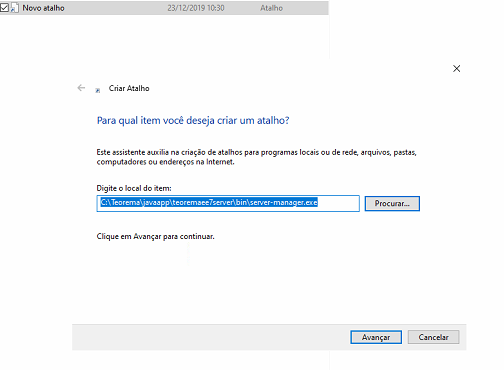Click the Atalho type cell
Image resolution: width=504 pixels, height=370 pixels.
pos(271,8)
